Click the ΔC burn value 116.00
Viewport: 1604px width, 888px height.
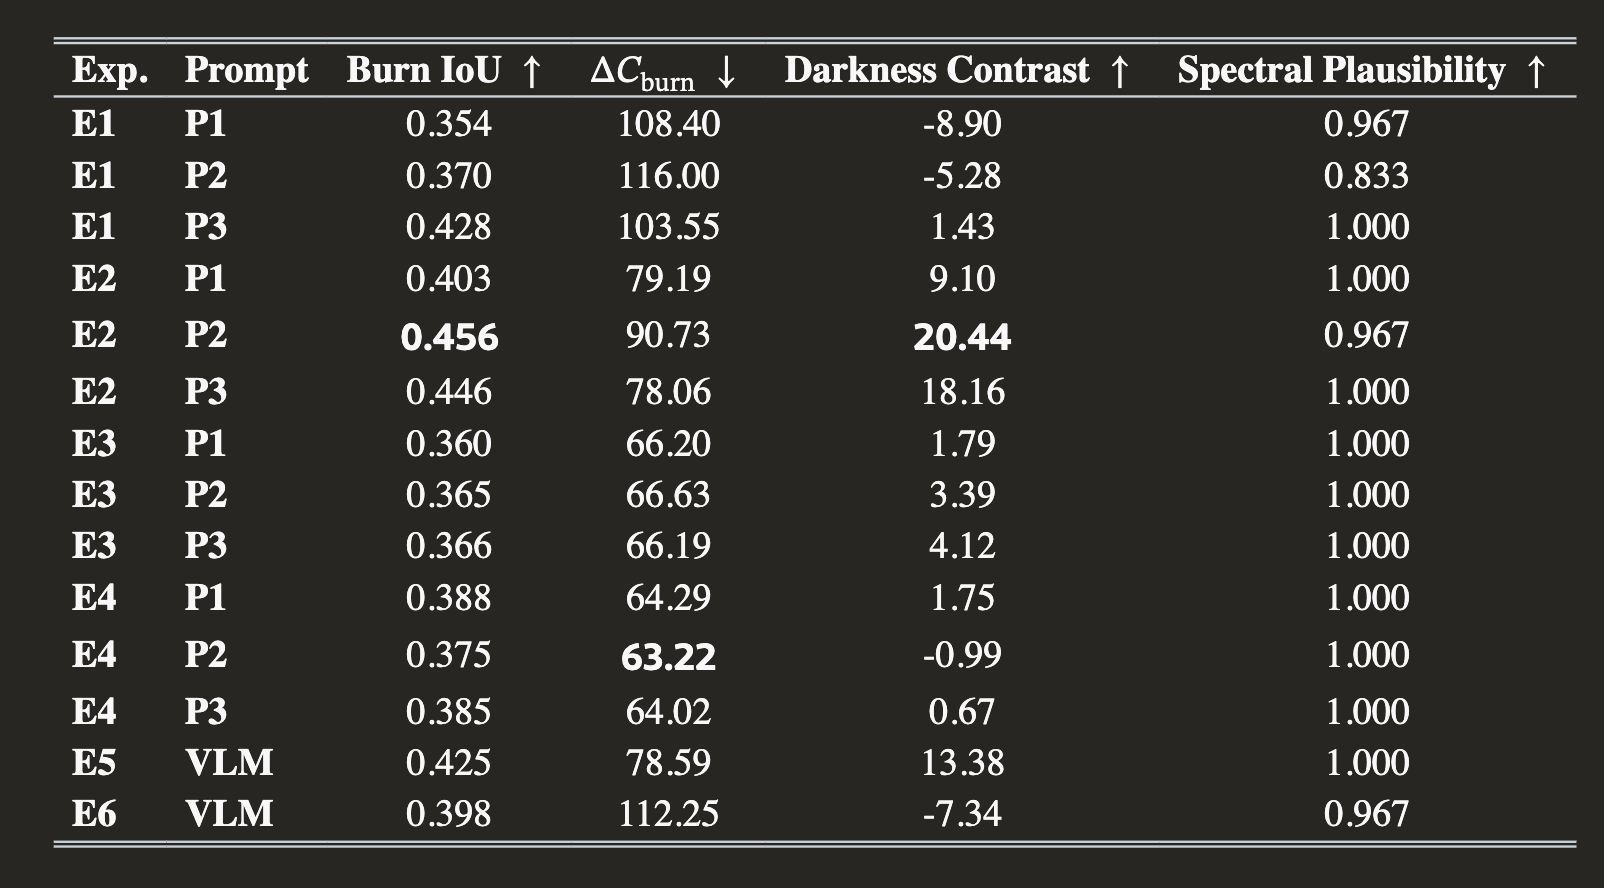668,176
